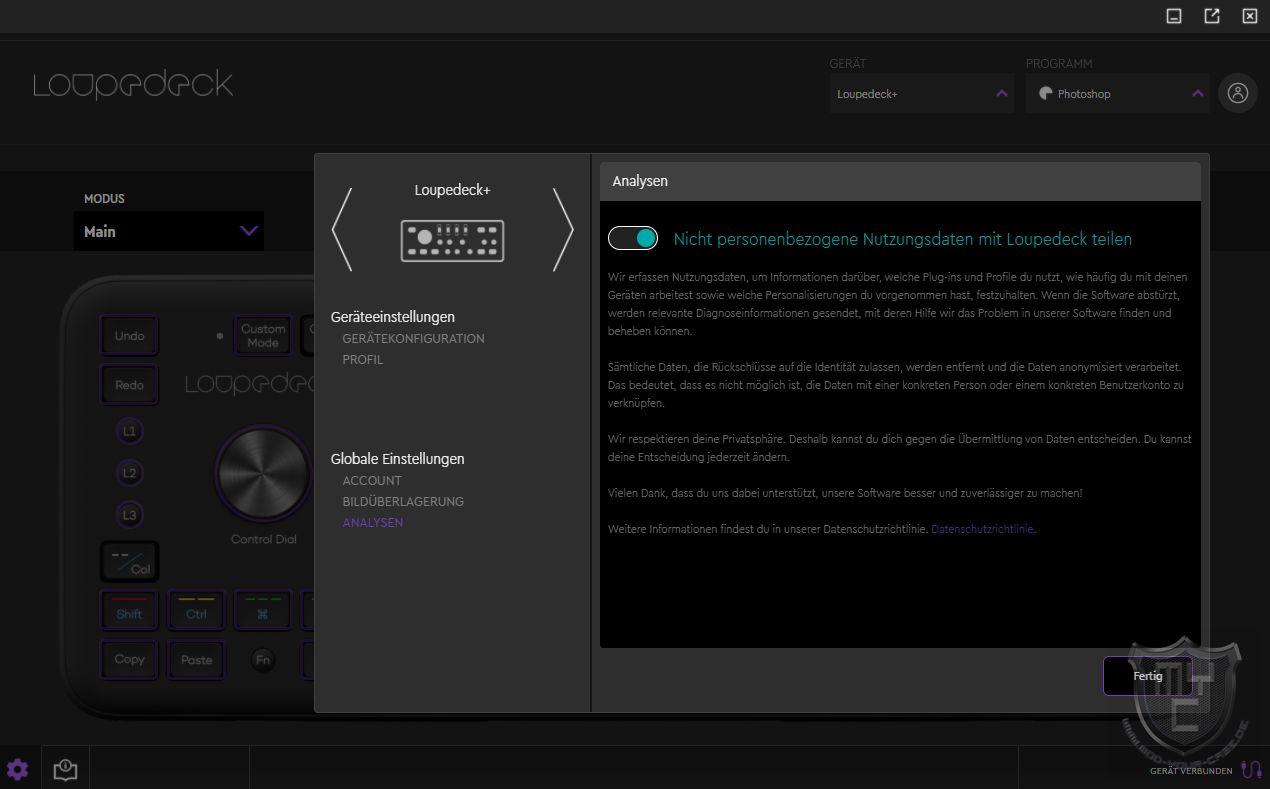Select the L3 round button
Viewport: 1270px width, 789px height.
[x=129, y=515]
